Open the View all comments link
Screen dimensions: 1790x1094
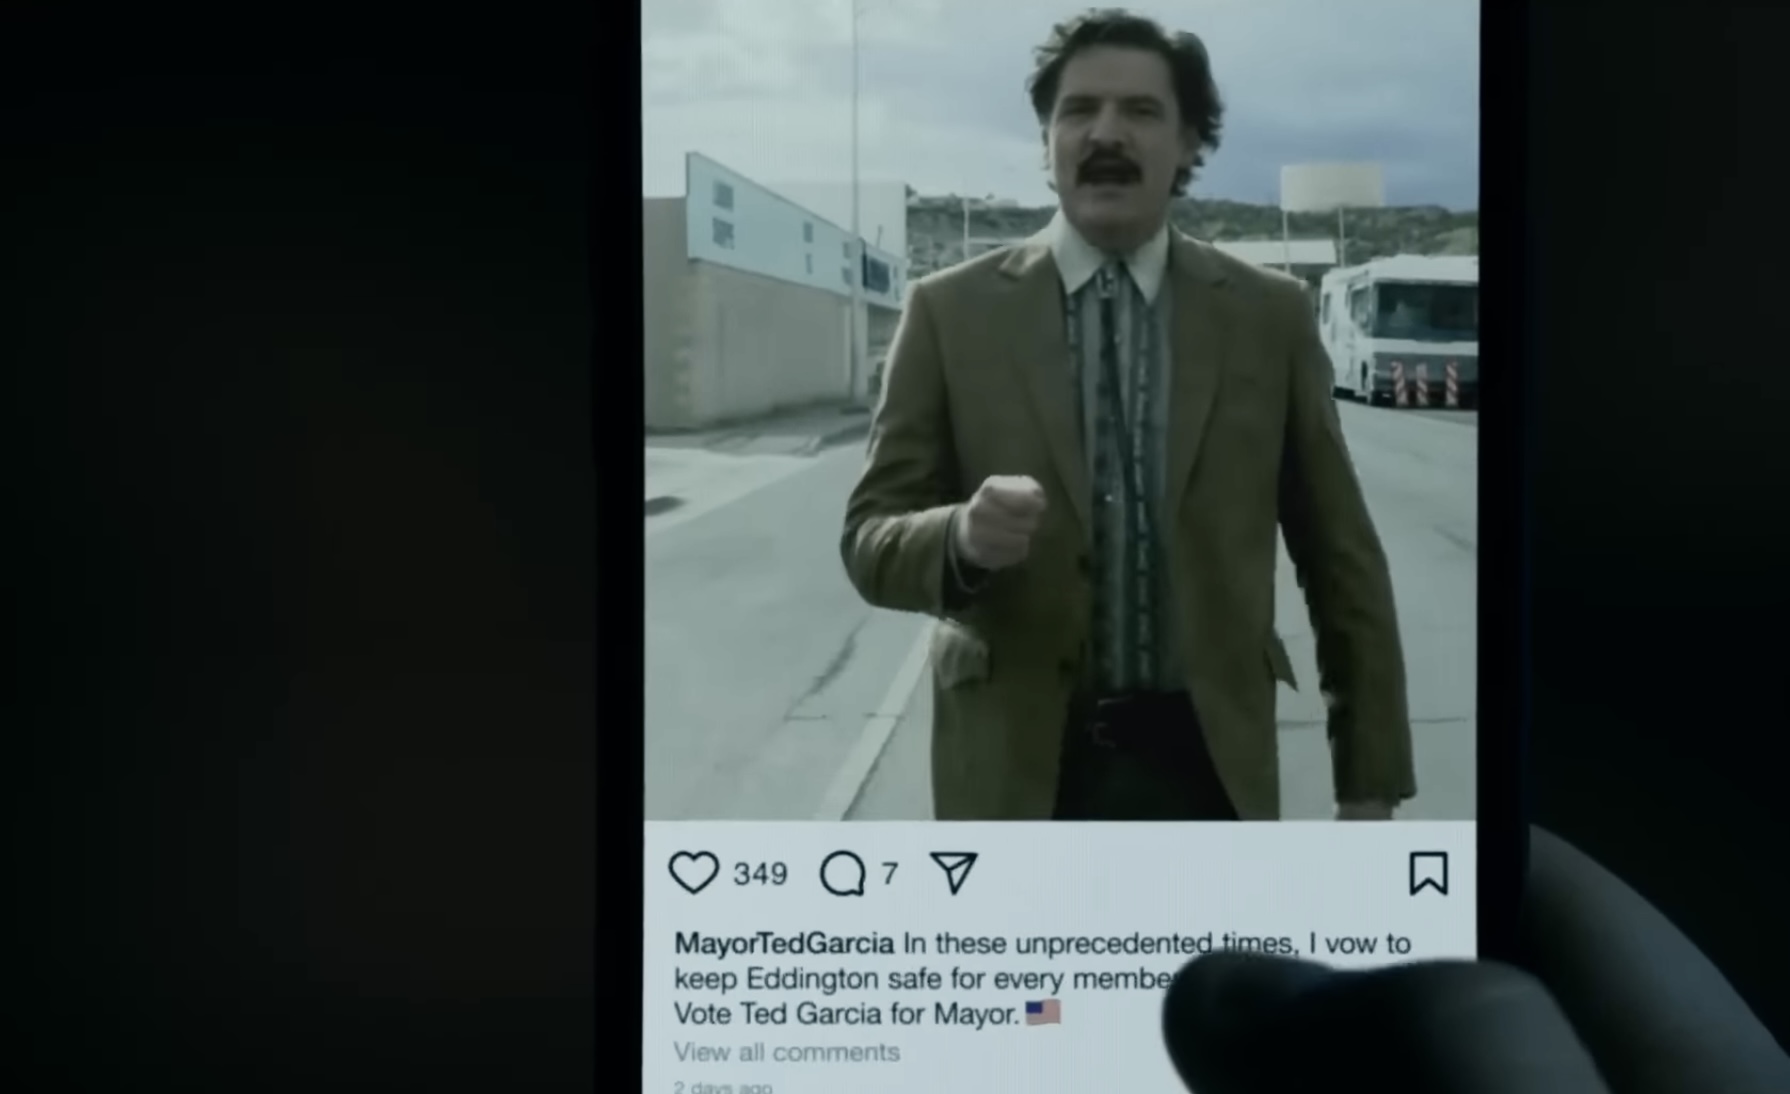coord(786,1052)
